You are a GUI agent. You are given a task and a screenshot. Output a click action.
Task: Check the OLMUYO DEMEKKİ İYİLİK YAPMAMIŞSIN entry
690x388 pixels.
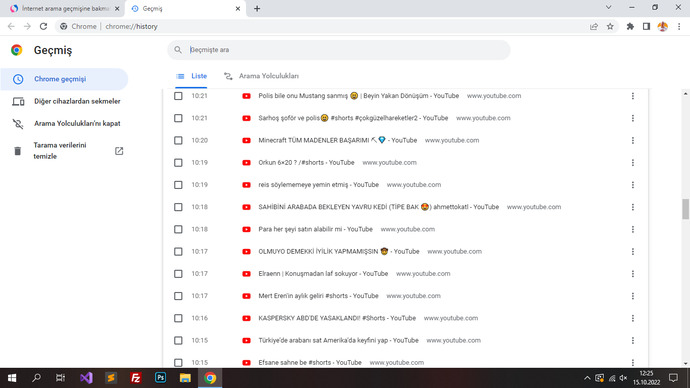pyautogui.click(x=178, y=252)
